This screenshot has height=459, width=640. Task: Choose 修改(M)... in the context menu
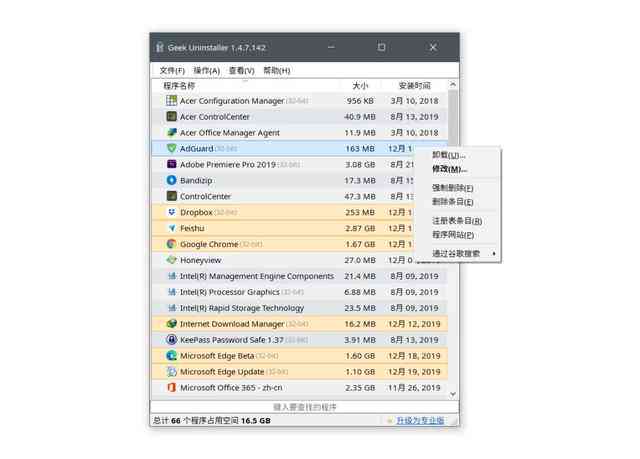click(449, 169)
